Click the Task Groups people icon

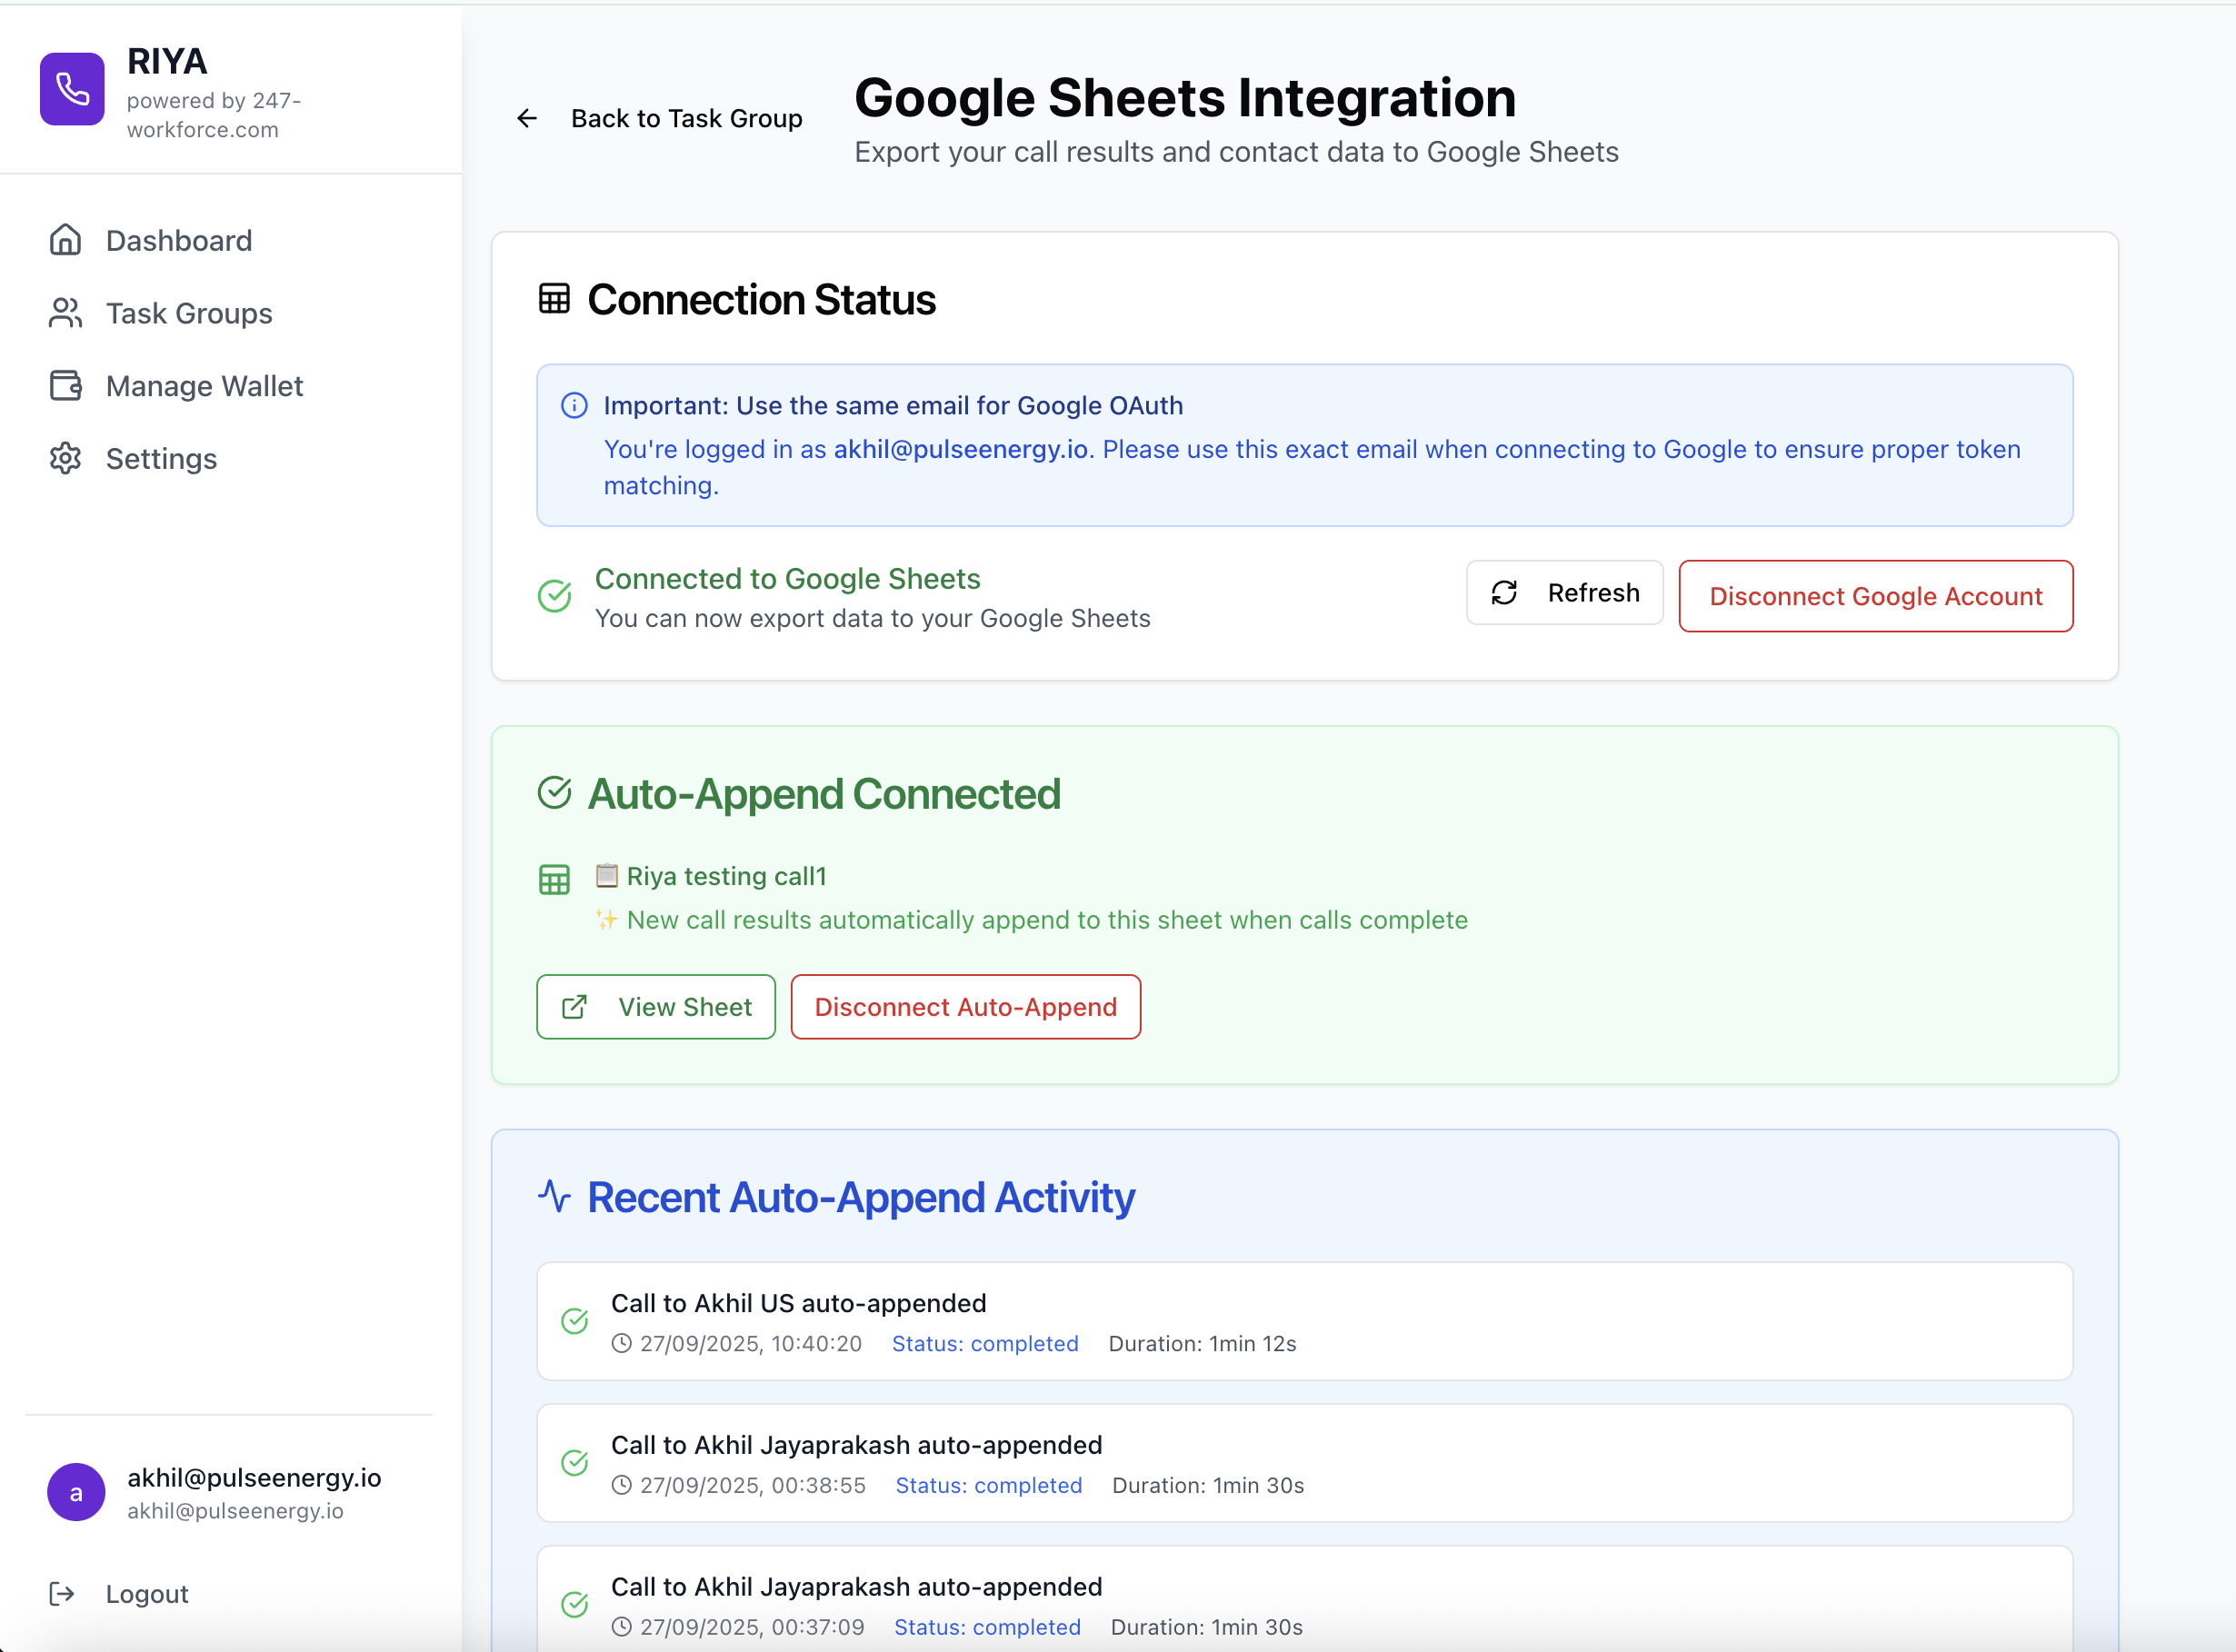pos(66,313)
